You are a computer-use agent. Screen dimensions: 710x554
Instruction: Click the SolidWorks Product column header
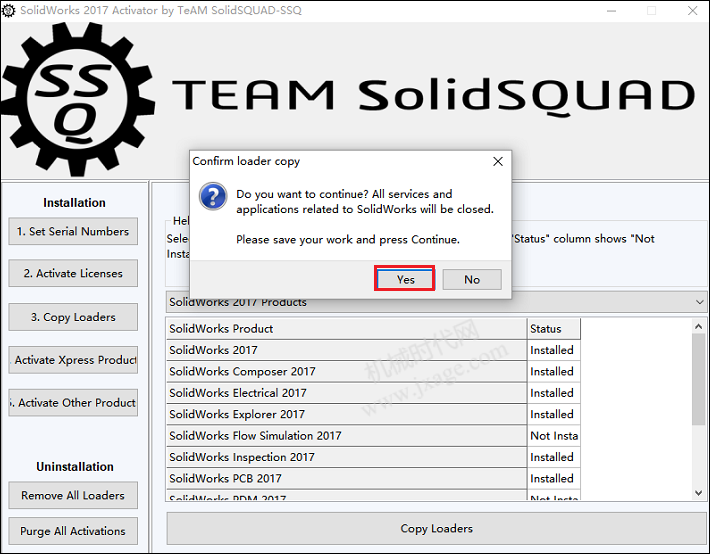tap(346, 328)
